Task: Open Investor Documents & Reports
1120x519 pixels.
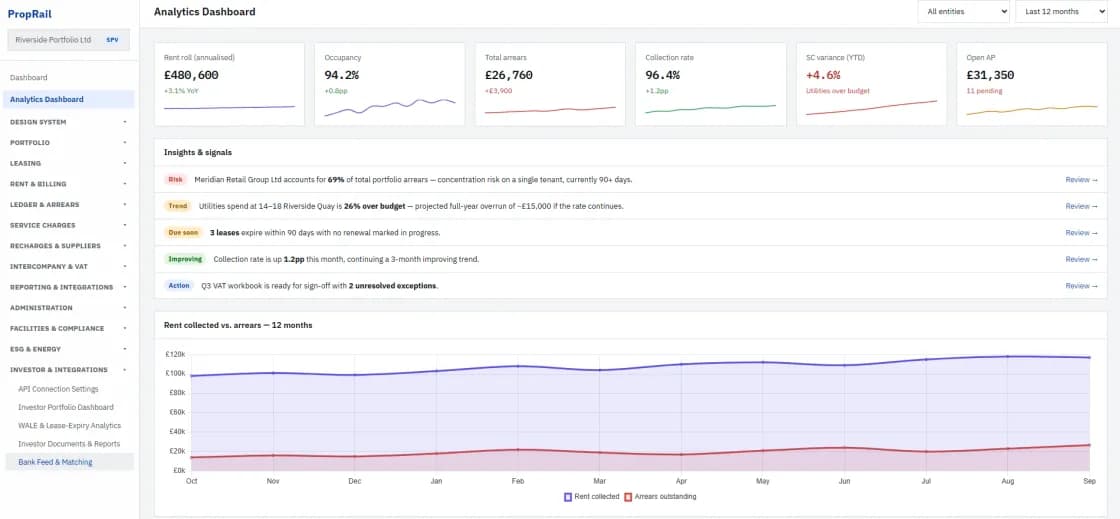Action: [69, 444]
